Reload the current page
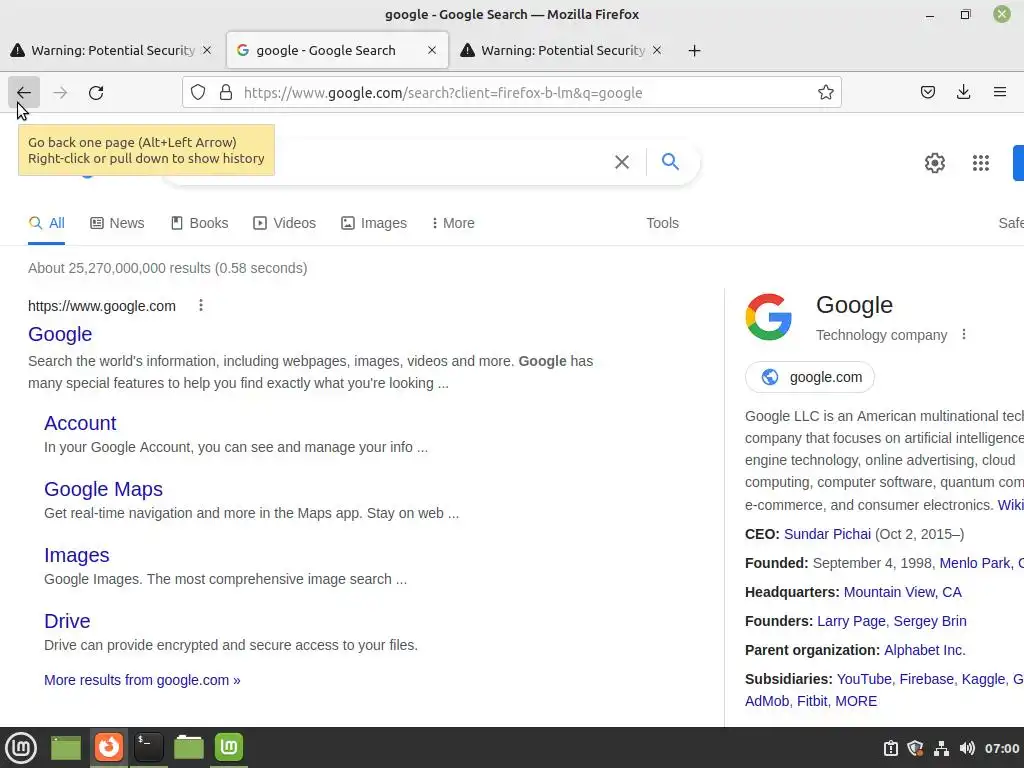 coord(96,93)
